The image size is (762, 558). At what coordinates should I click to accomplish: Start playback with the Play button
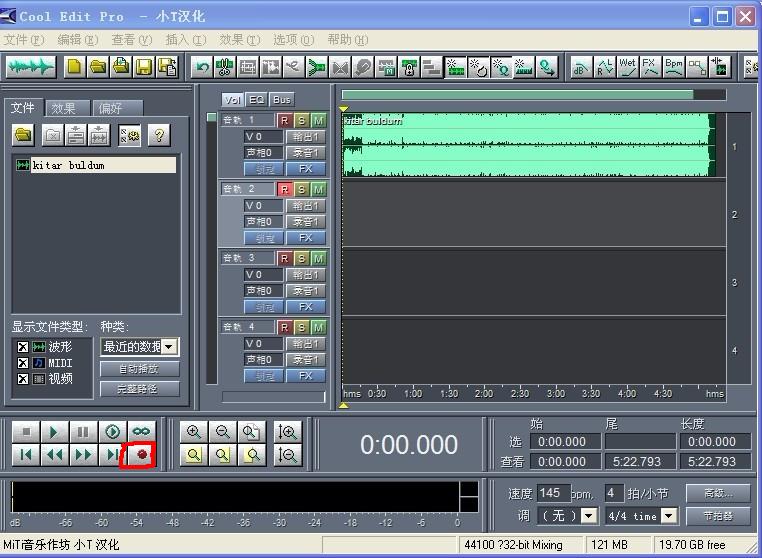tap(54, 431)
